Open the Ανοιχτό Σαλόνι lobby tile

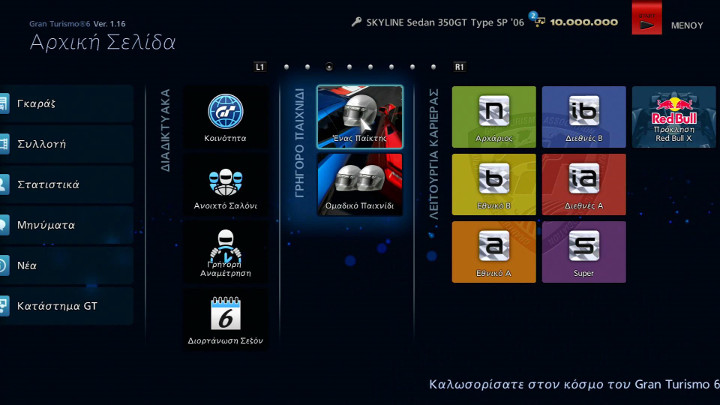tap(226, 185)
